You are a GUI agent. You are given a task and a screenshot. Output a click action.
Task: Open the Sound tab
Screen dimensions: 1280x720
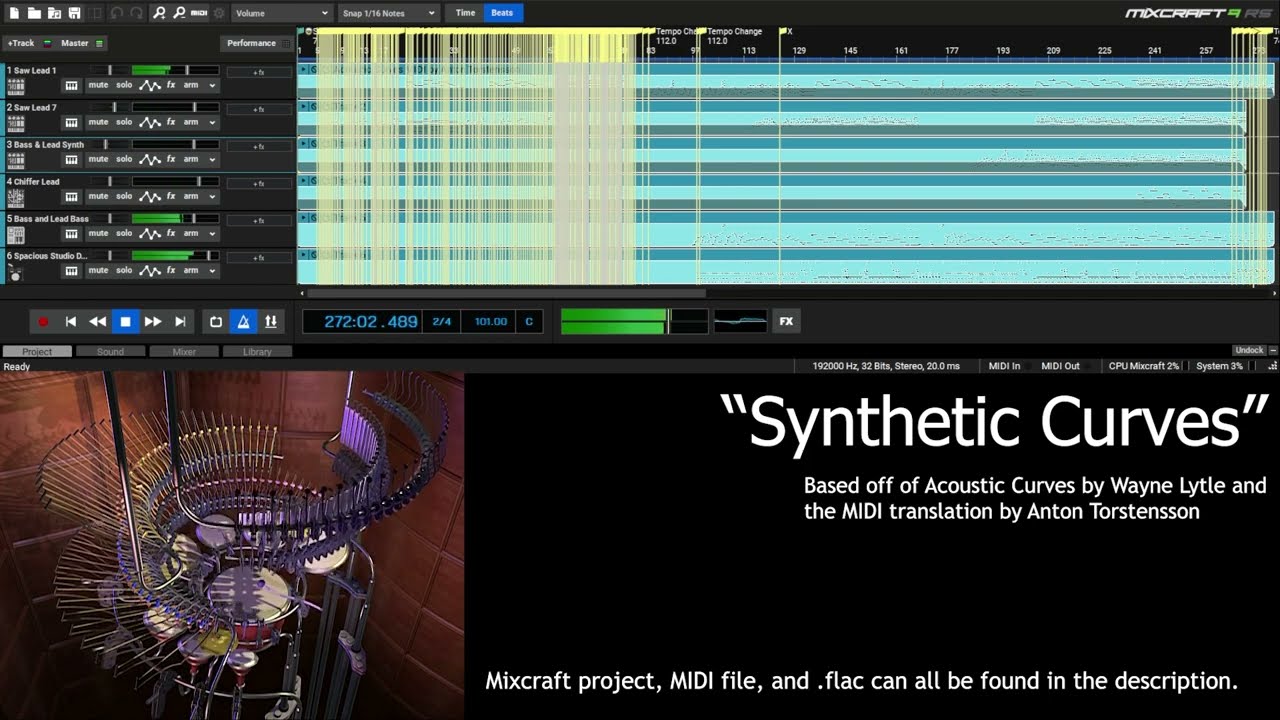coord(111,352)
